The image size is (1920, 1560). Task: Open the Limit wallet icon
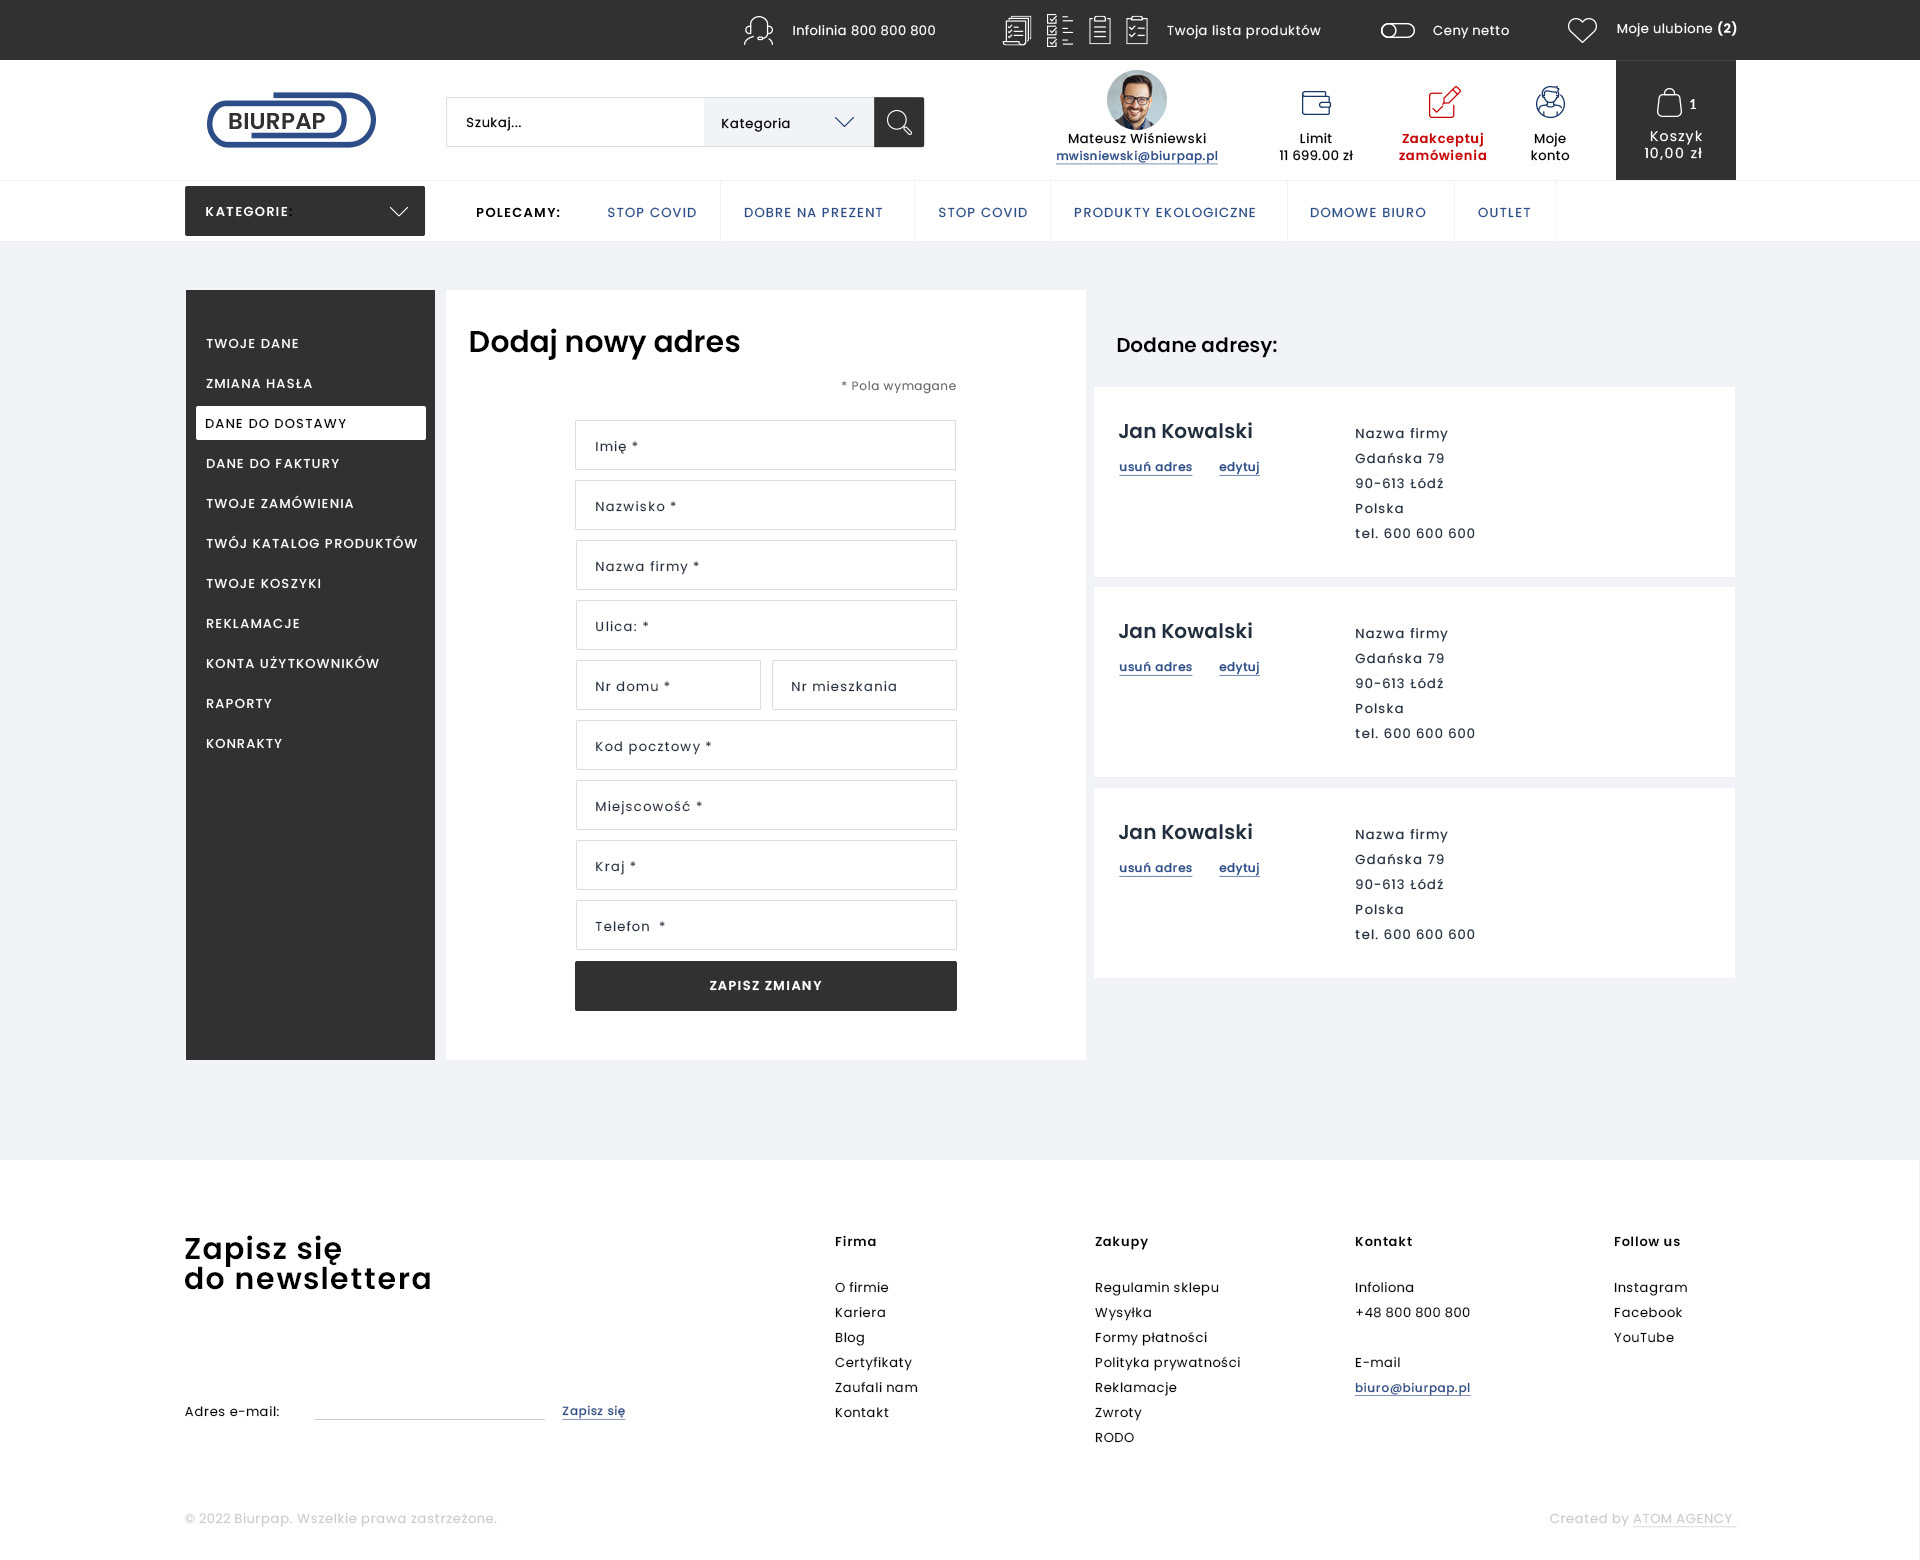pos(1316,102)
